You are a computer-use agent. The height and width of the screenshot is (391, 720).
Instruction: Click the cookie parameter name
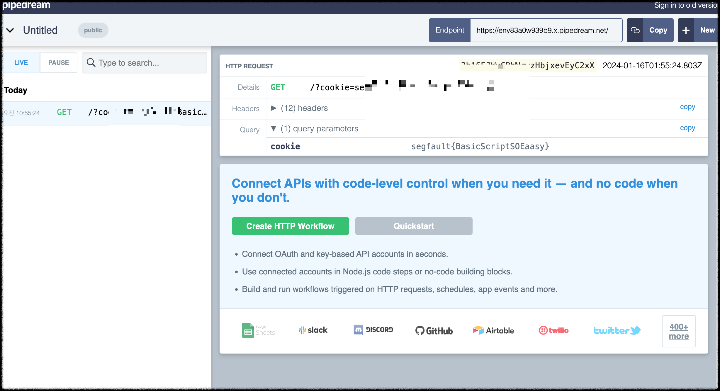(285, 146)
